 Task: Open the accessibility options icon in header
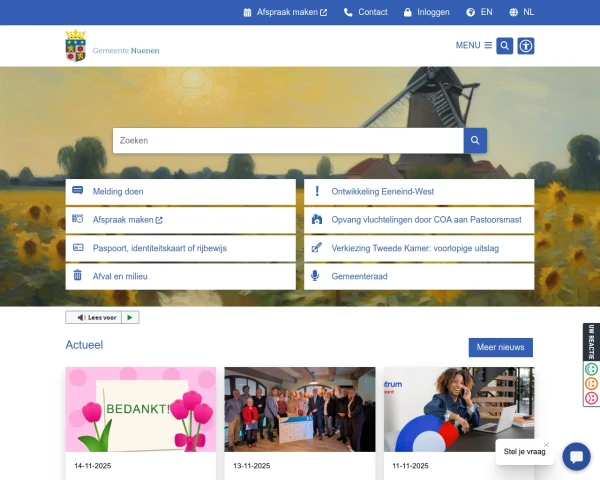(526, 46)
